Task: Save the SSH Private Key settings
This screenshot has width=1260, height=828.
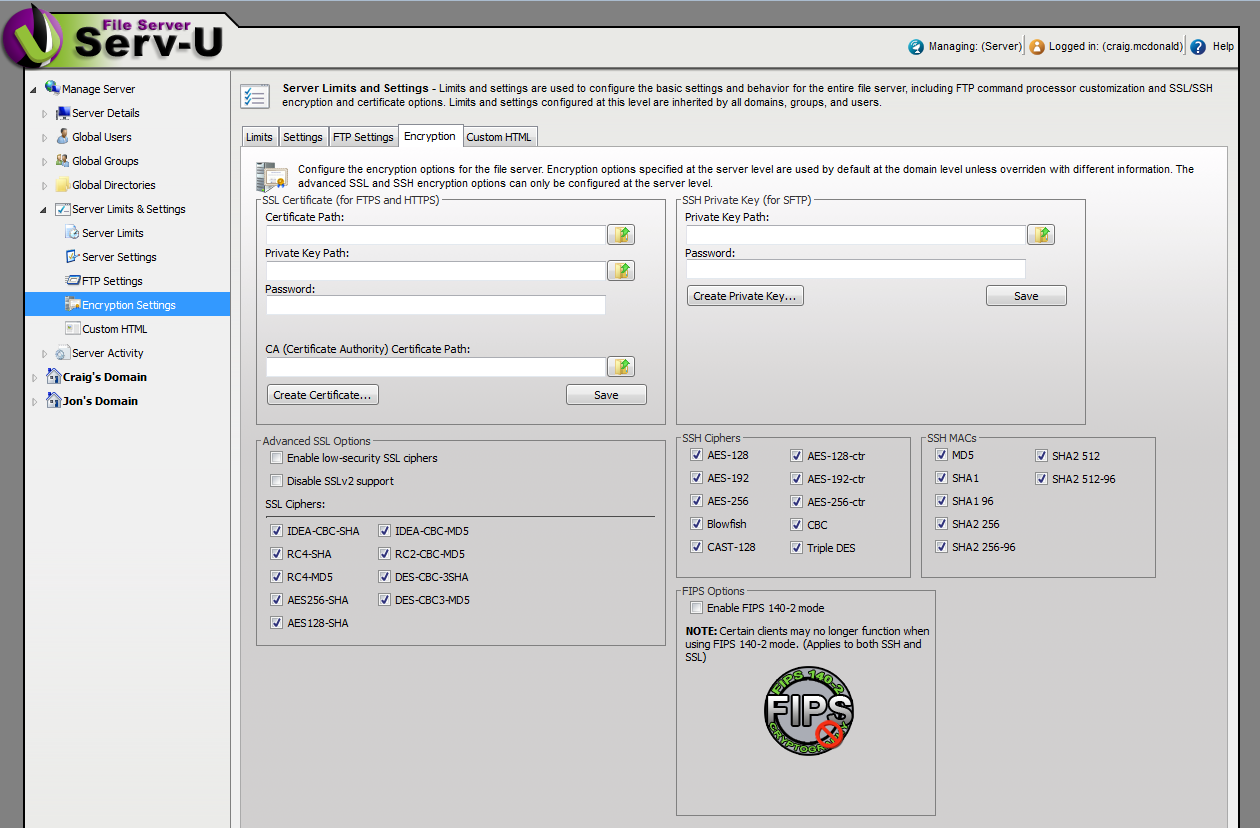Action: [1026, 296]
